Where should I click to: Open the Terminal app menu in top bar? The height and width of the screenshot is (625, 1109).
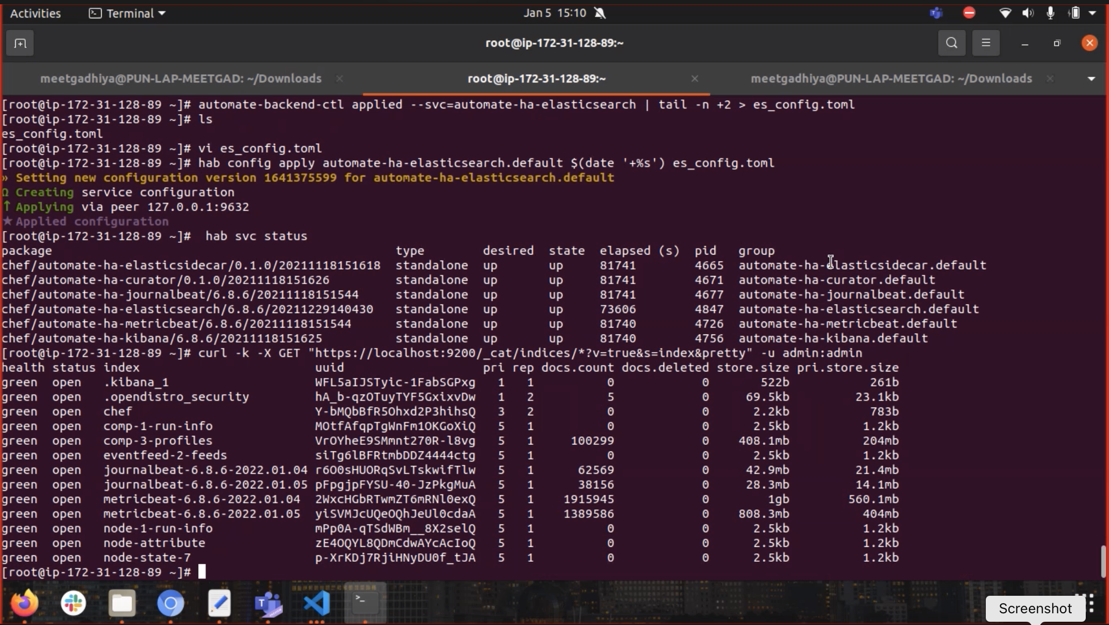[127, 13]
